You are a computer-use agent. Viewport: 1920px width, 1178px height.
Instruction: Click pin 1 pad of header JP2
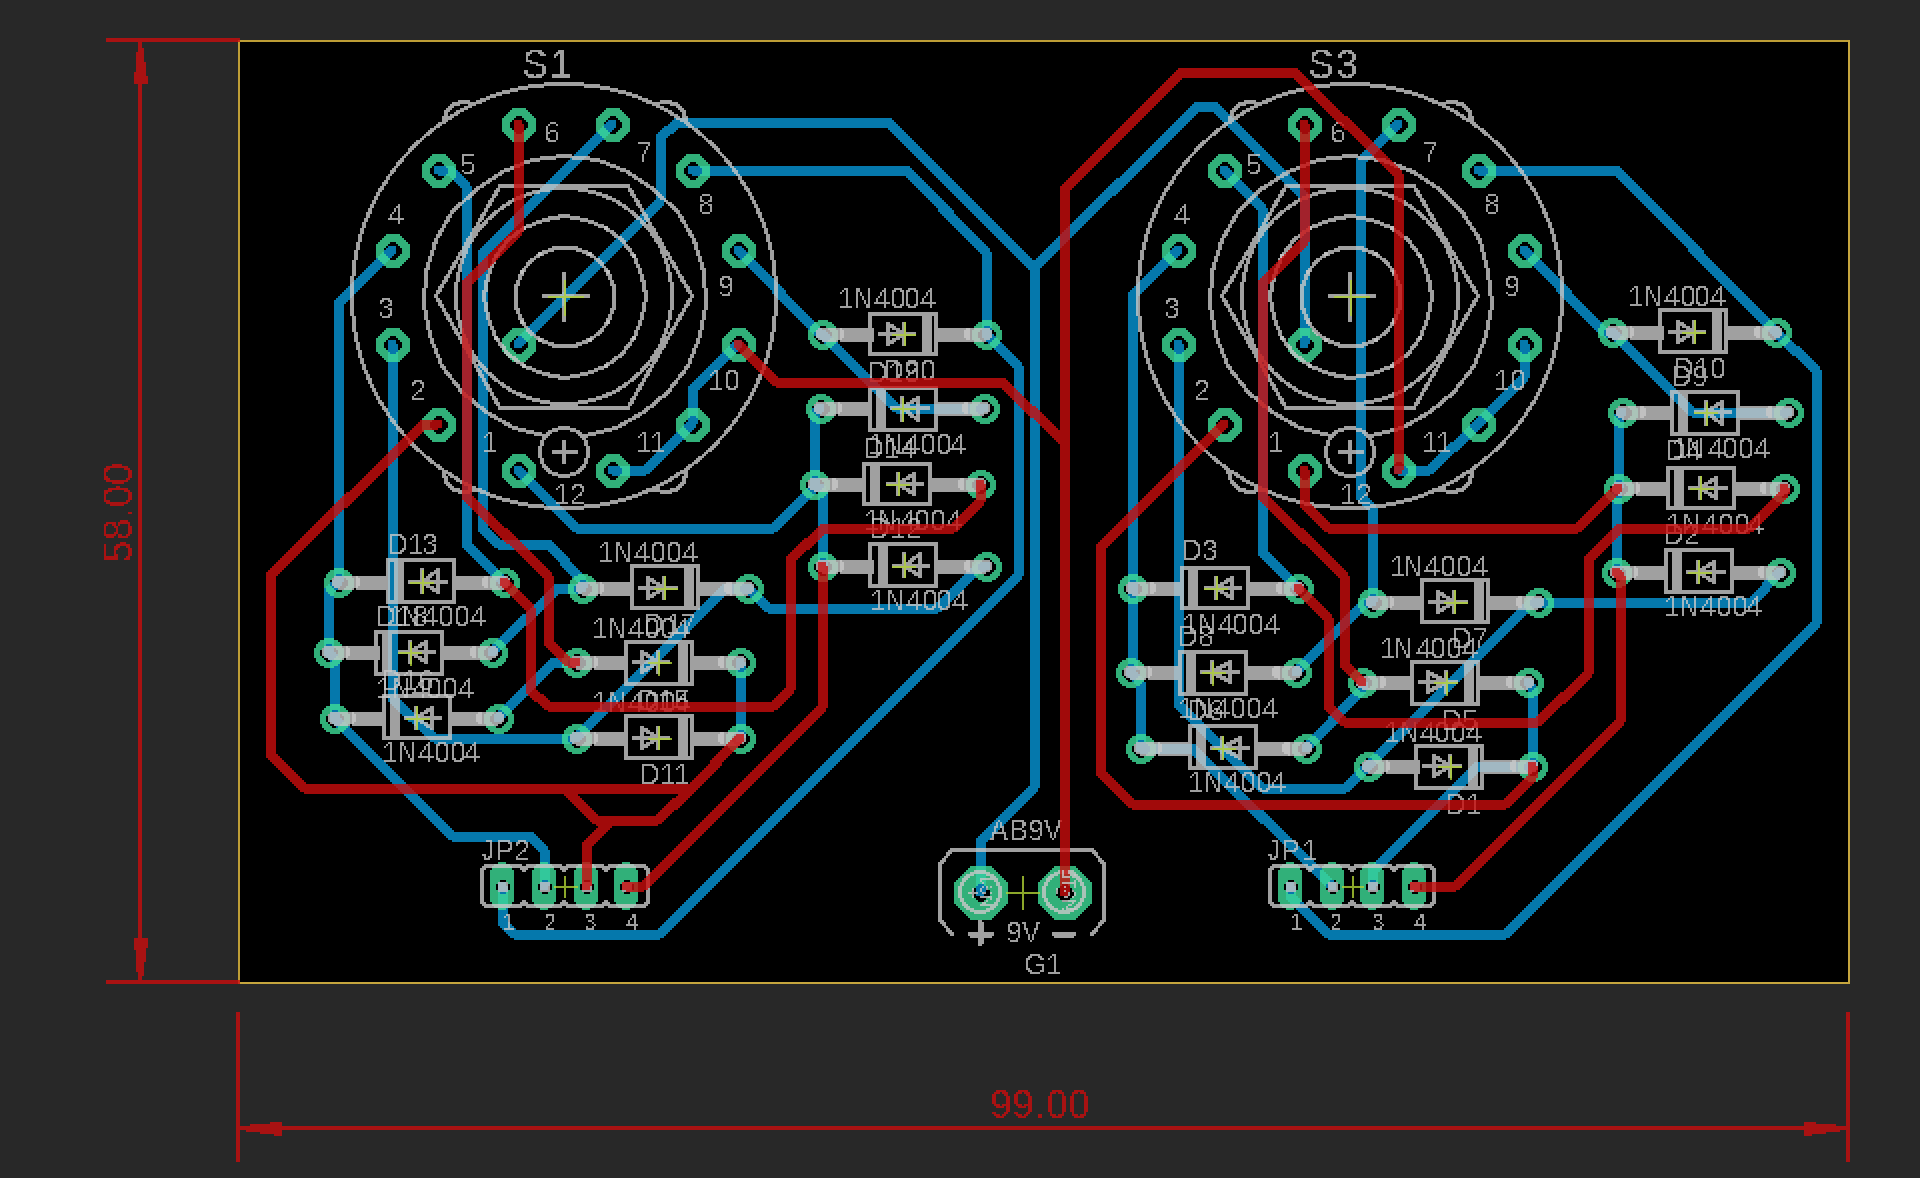coord(503,886)
